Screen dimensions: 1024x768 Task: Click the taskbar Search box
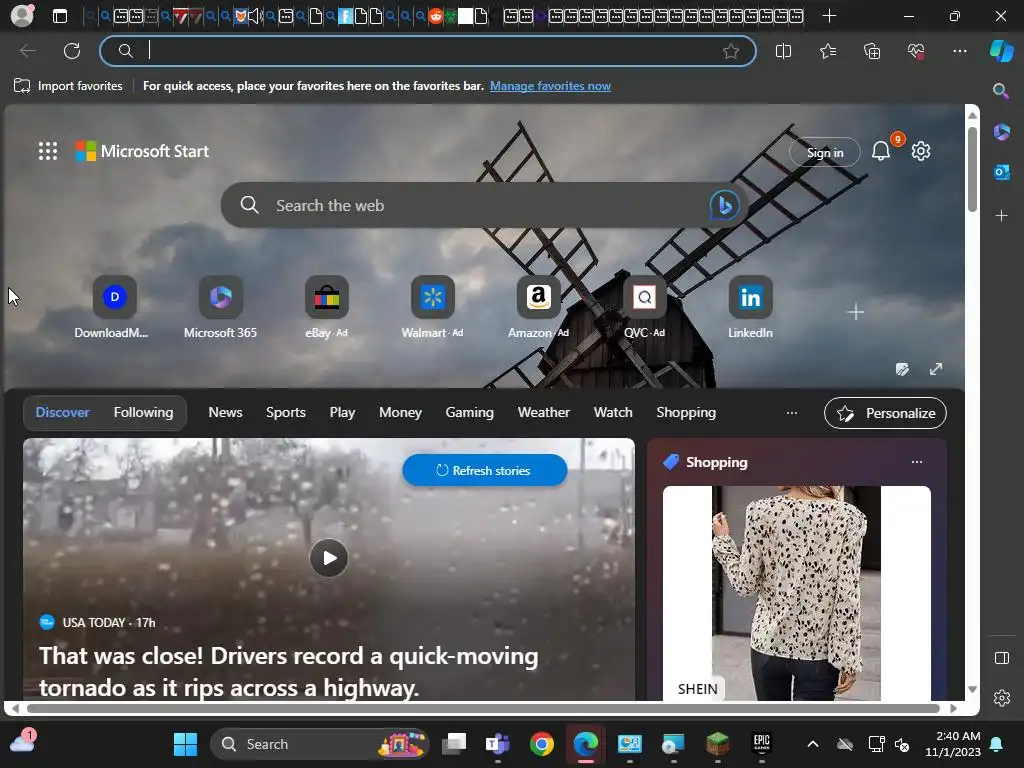point(319,744)
